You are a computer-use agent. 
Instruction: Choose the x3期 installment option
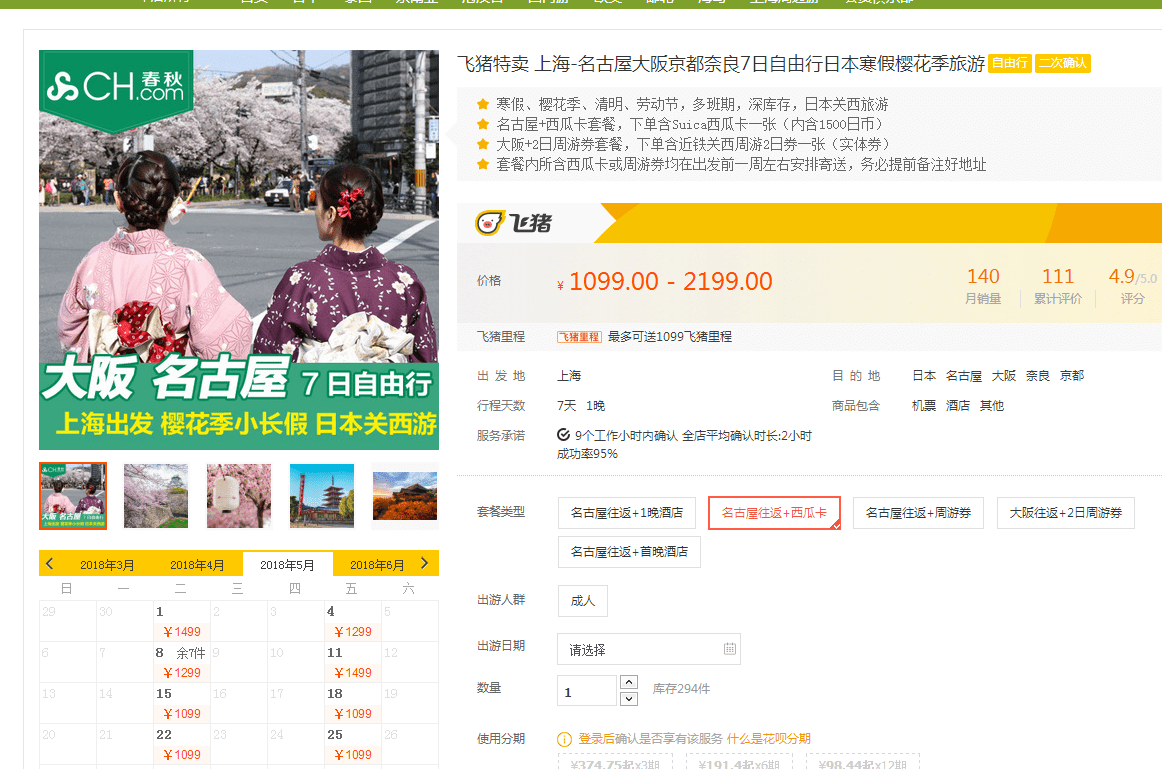click(x=615, y=762)
